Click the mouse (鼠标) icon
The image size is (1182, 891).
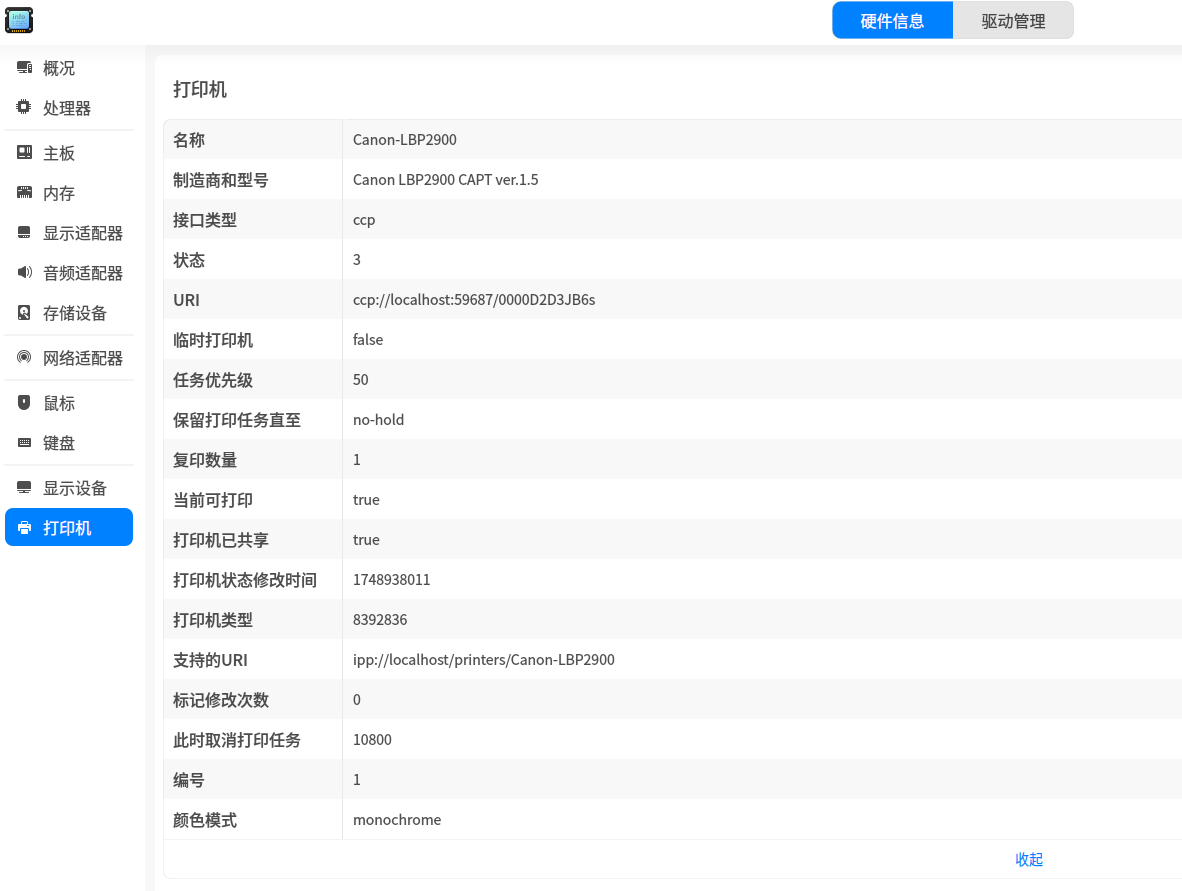point(24,403)
